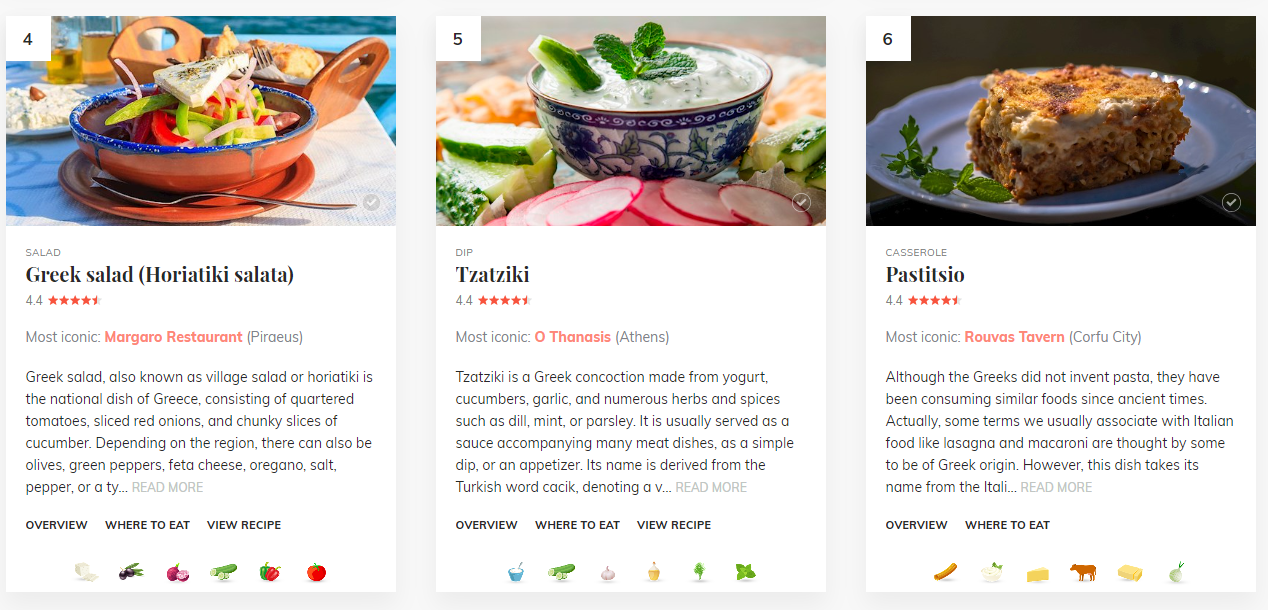
Task: Click the mint leaves ingredient icon
Action: 746,572
